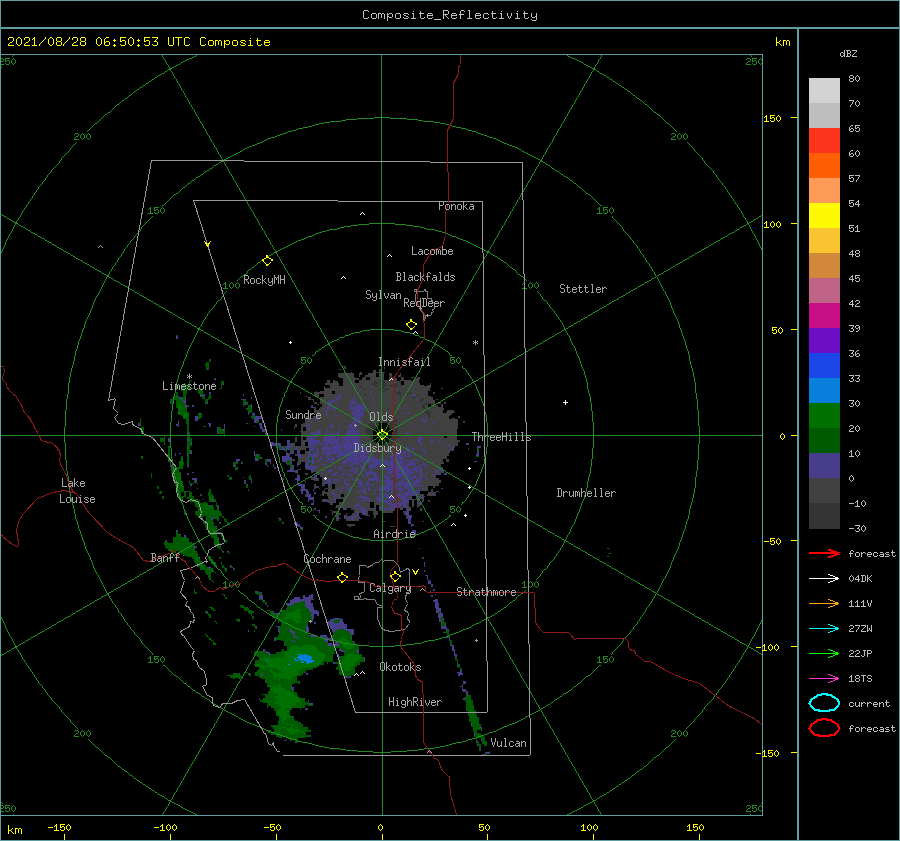Click the RockyMH label
Image resolution: width=900 pixels, height=841 pixels.
264,280
